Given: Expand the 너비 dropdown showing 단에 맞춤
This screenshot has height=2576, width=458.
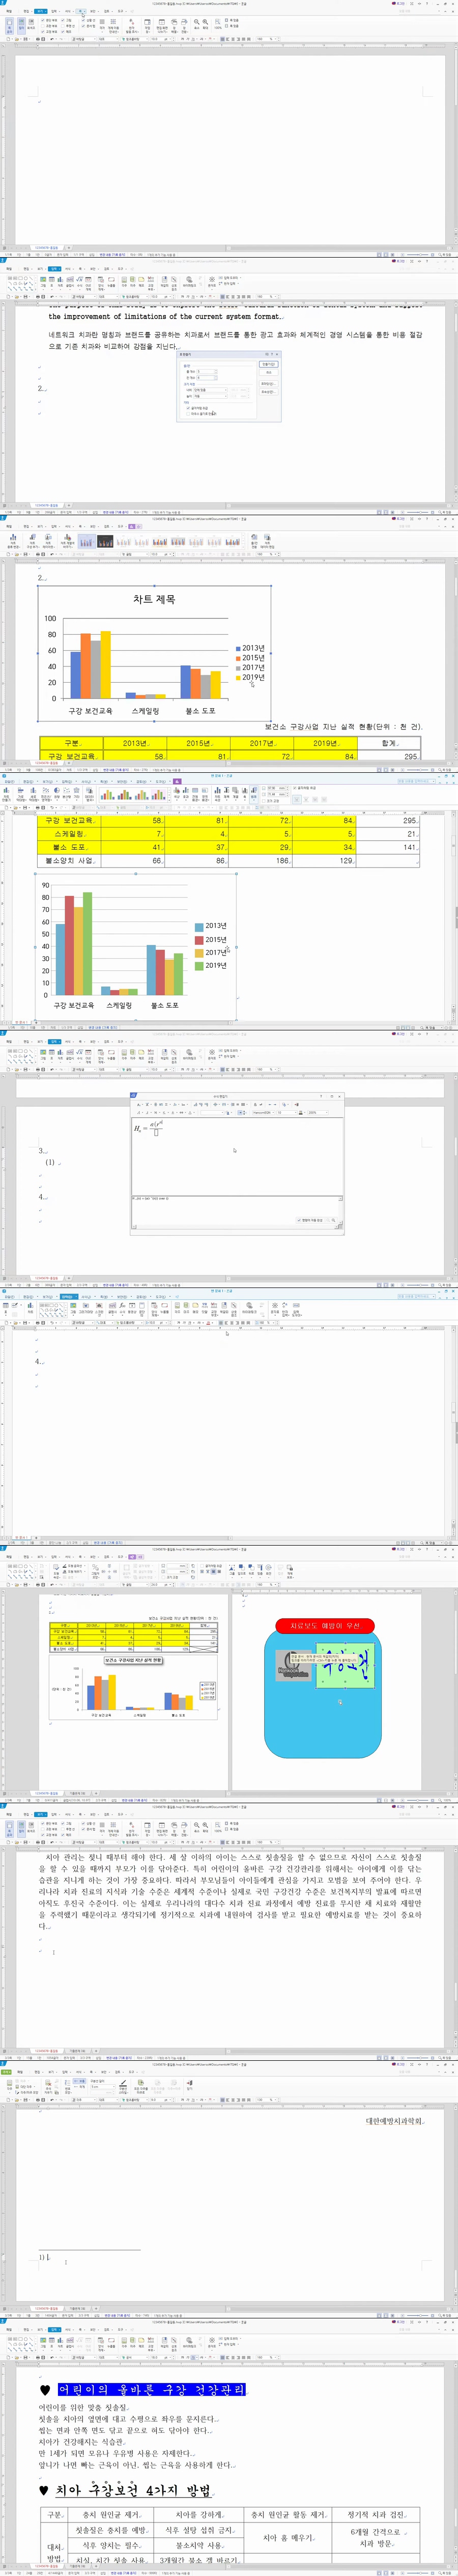Looking at the screenshot, I should tap(226, 390).
